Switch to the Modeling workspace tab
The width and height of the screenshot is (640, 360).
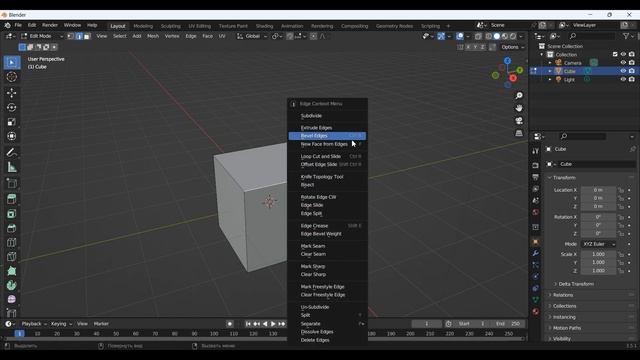(x=143, y=26)
